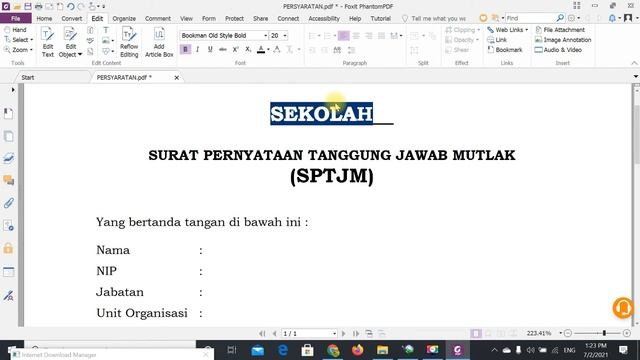Open the font name dropdown

click(265, 36)
